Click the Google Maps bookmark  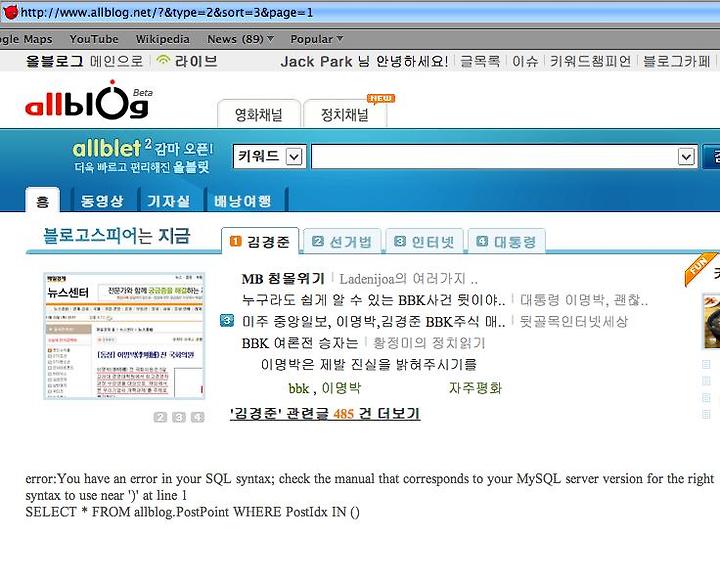[x=26, y=39]
